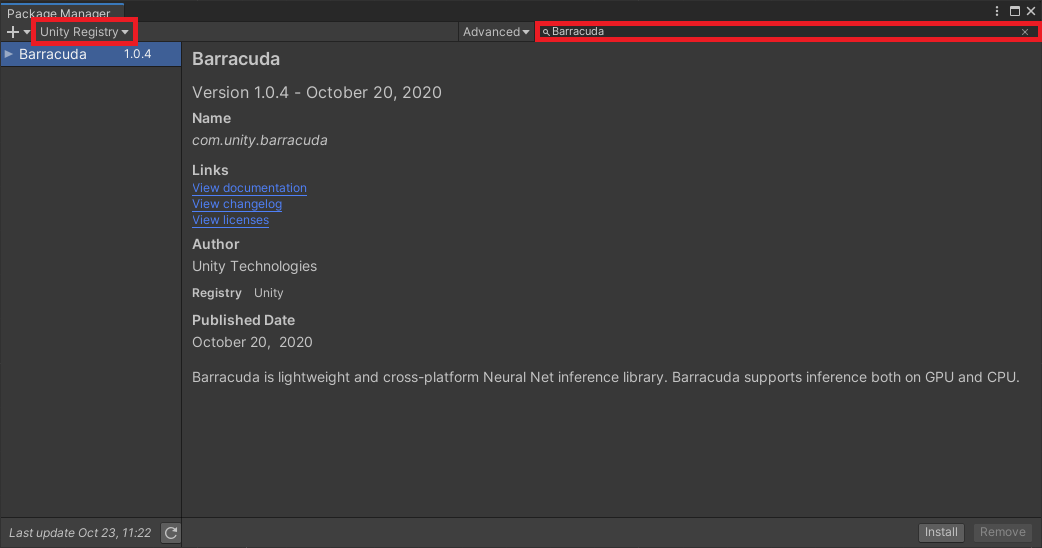Click the Unity Technologies author text
The width and height of the screenshot is (1042, 548).
(x=255, y=266)
